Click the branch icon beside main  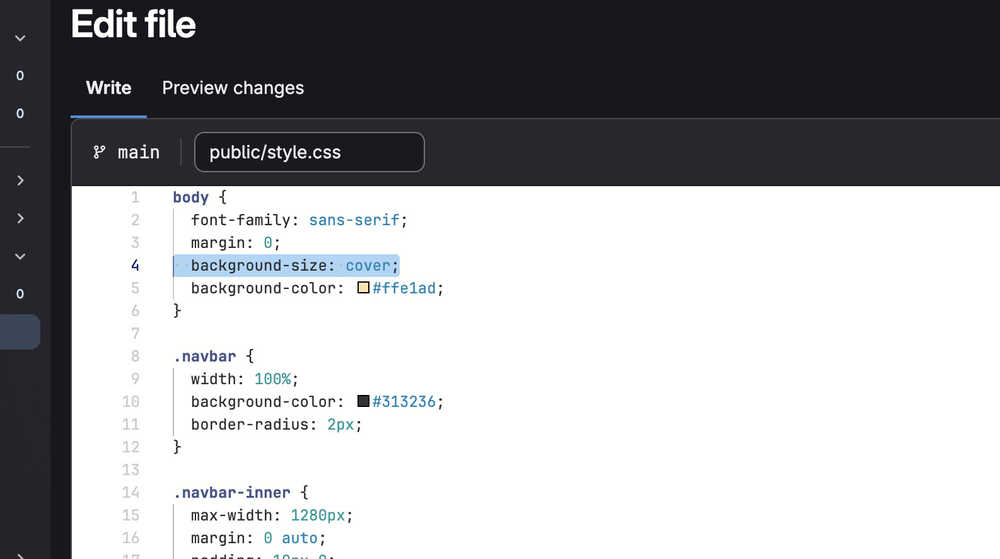[99, 152]
